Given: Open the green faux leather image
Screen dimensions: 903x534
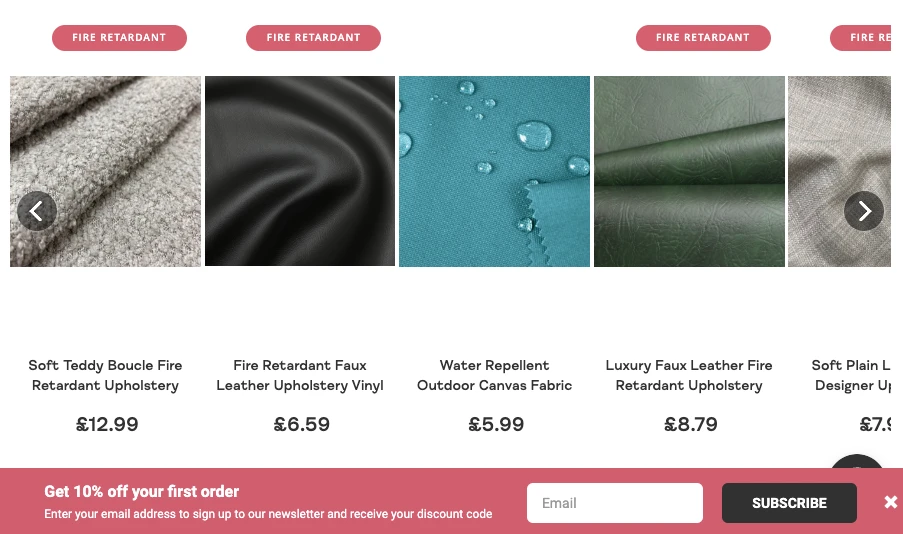Looking at the screenshot, I should click(689, 171).
